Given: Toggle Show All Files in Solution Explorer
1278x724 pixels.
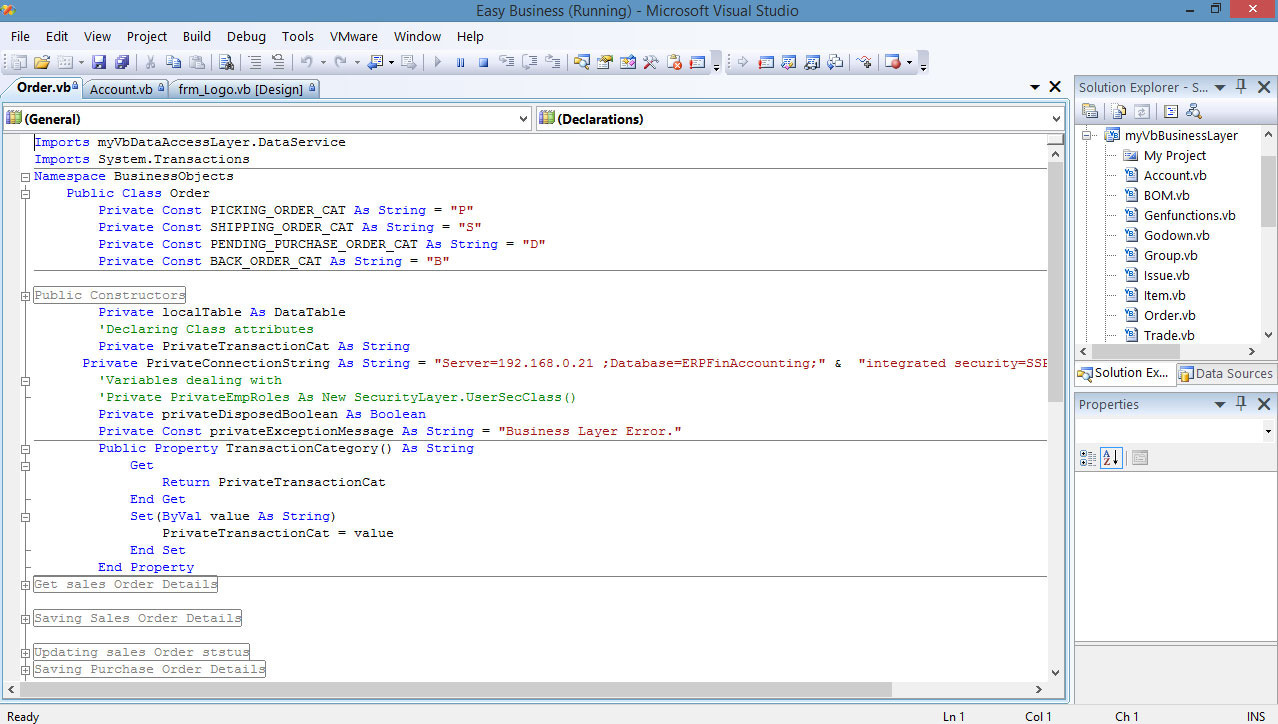Looking at the screenshot, I should coord(1119,112).
